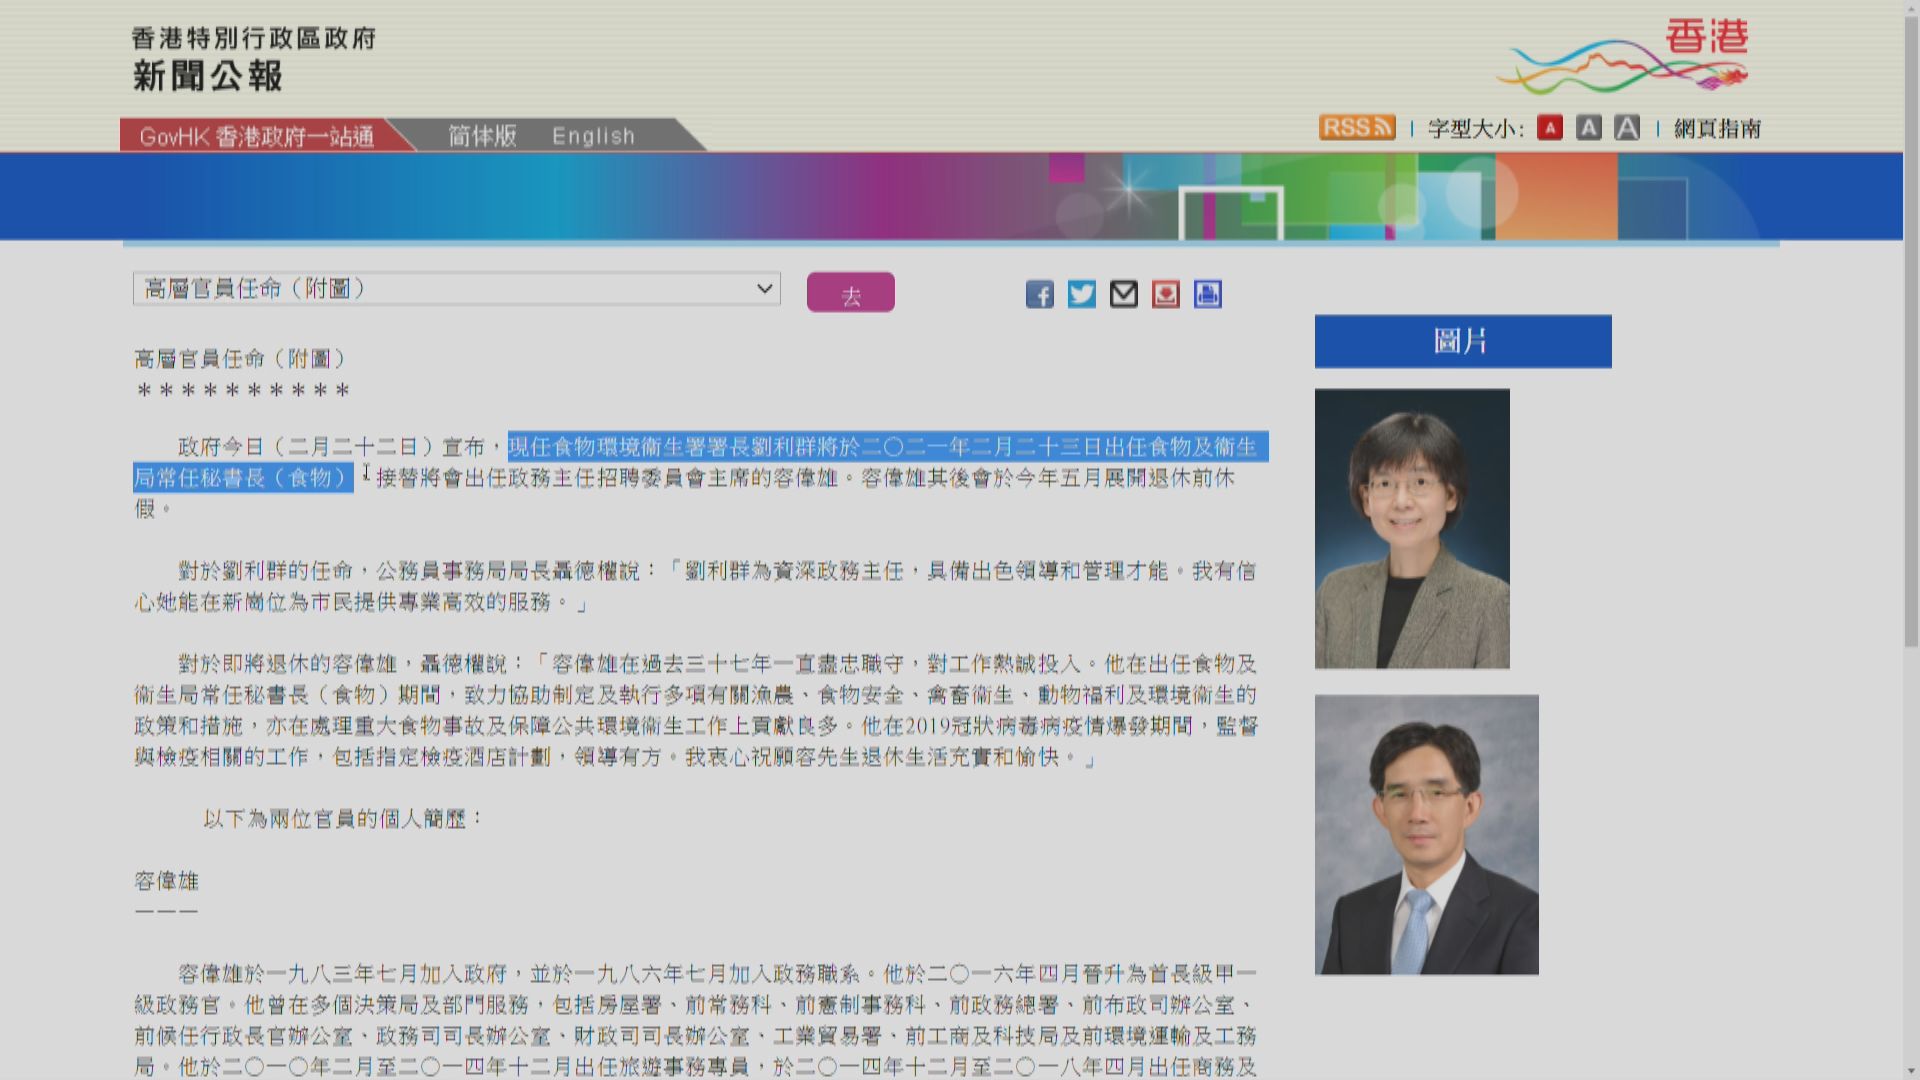
Task: Share the press release on Facebook
Action: coord(1040,294)
